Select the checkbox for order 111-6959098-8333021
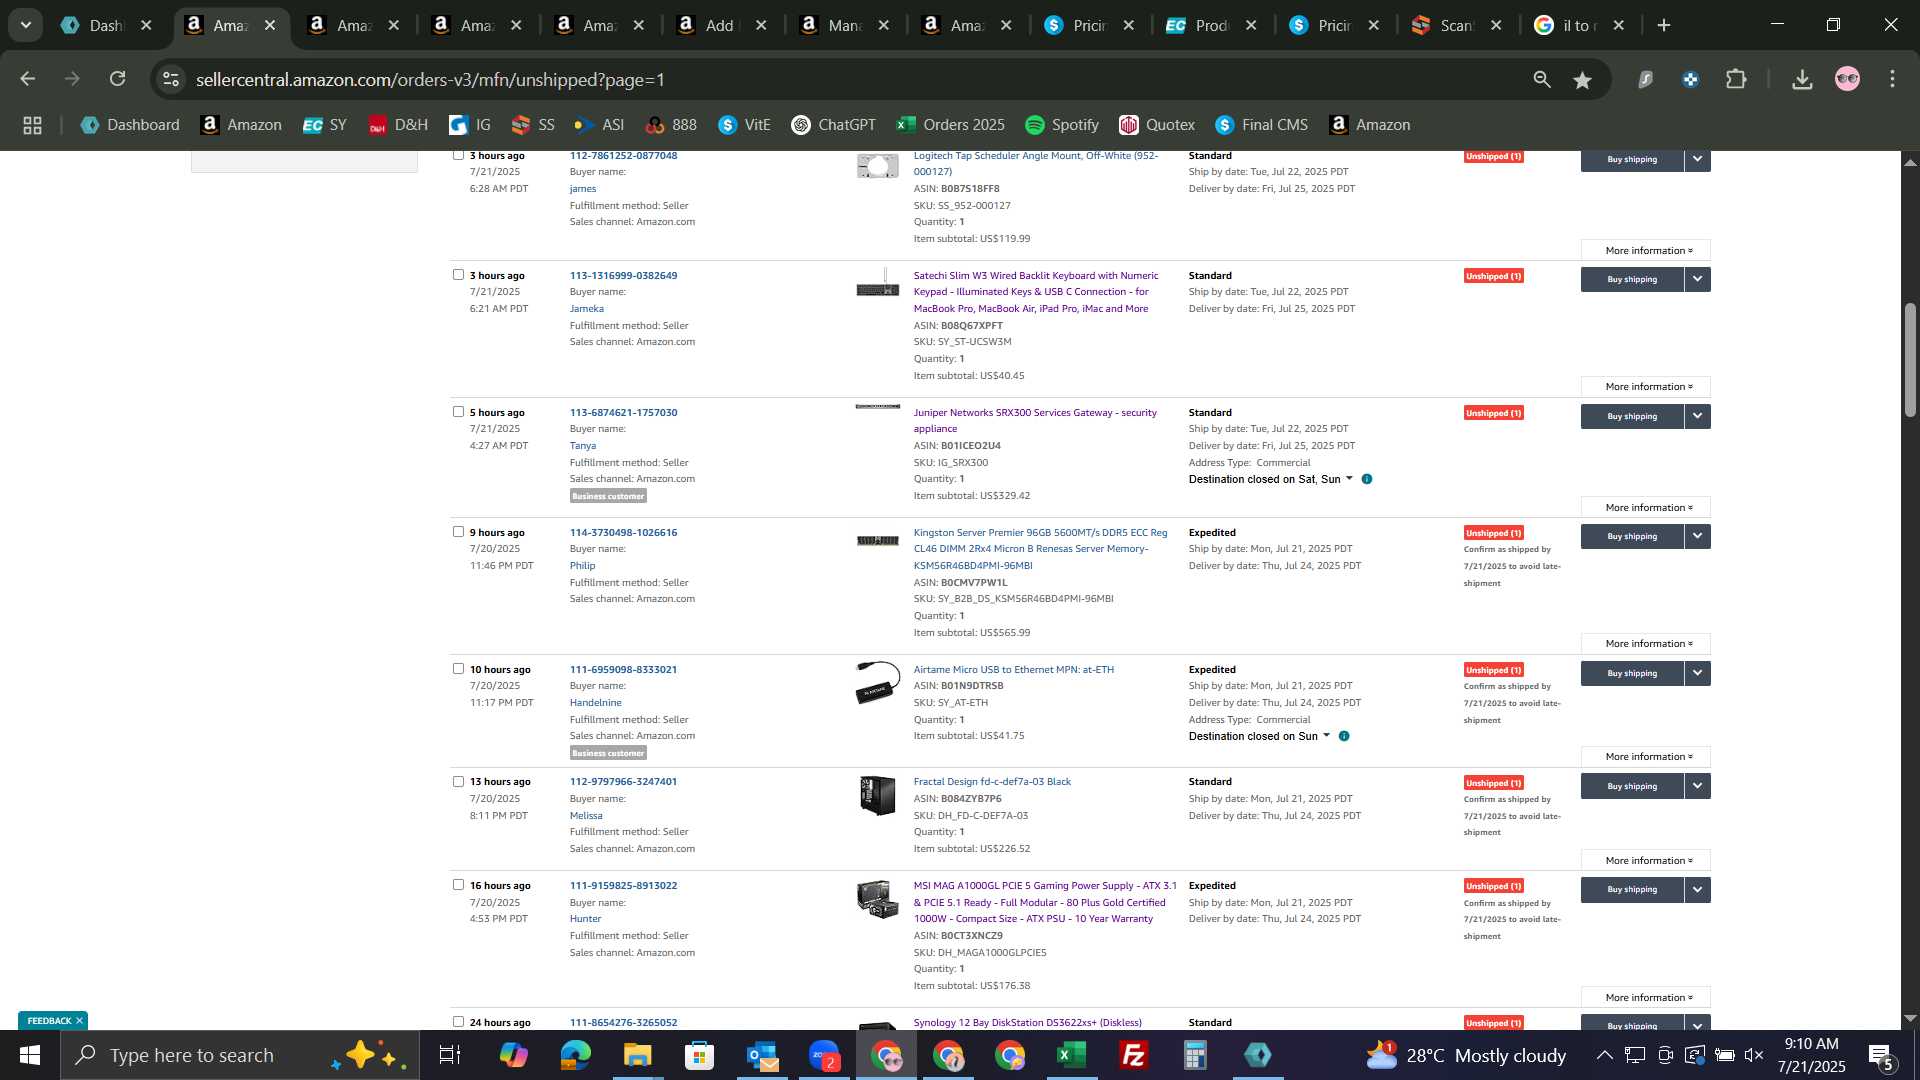The height and width of the screenshot is (1080, 1920). [x=458, y=668]
